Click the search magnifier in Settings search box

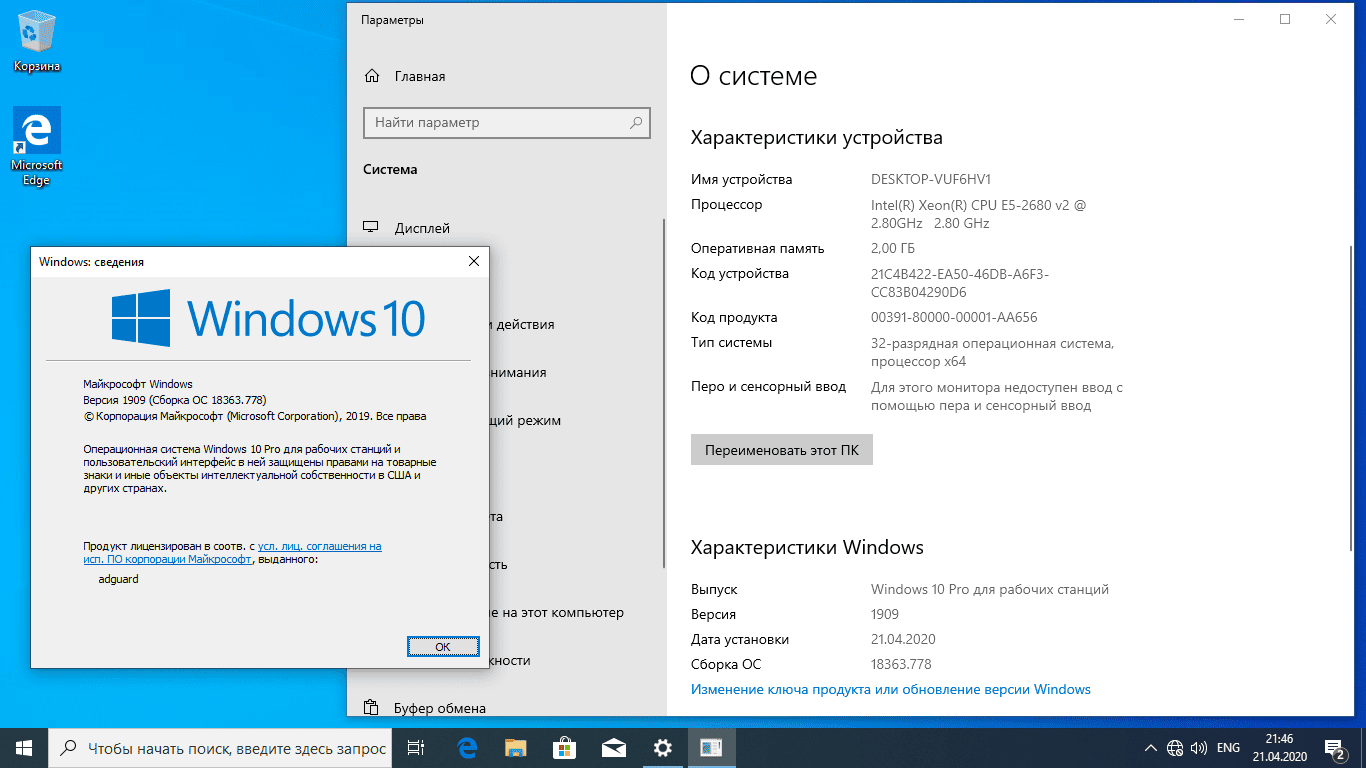pos(636,123)
